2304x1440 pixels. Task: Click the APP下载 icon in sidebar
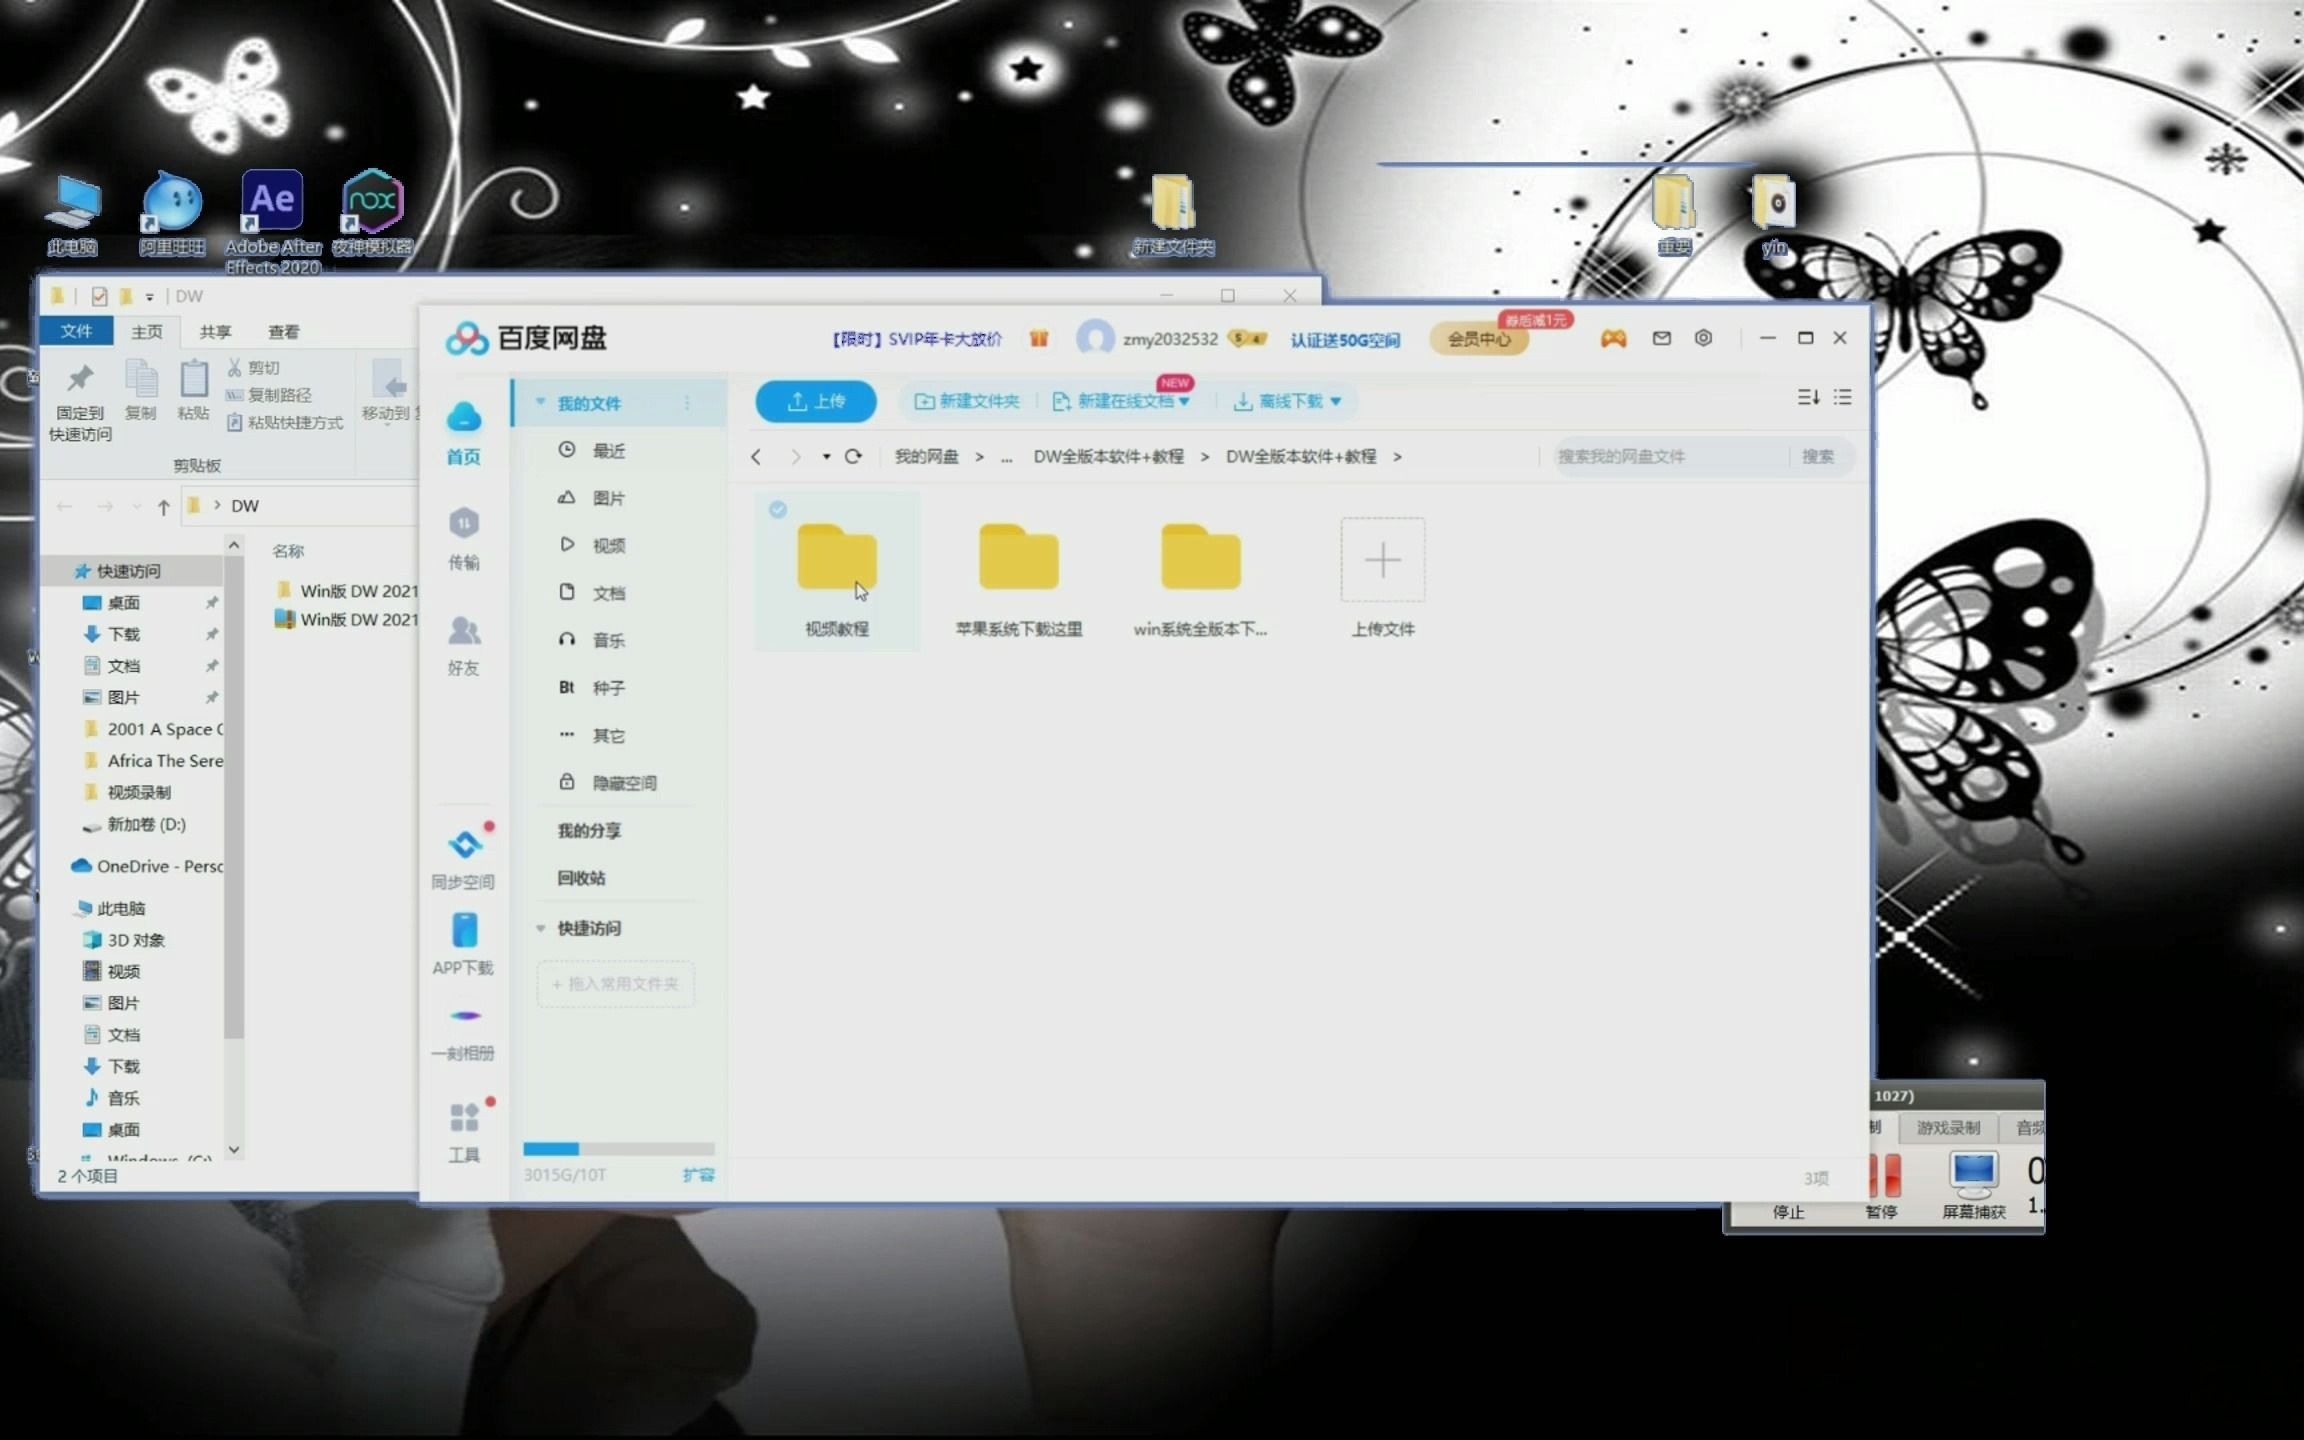(x=463, y=944)
